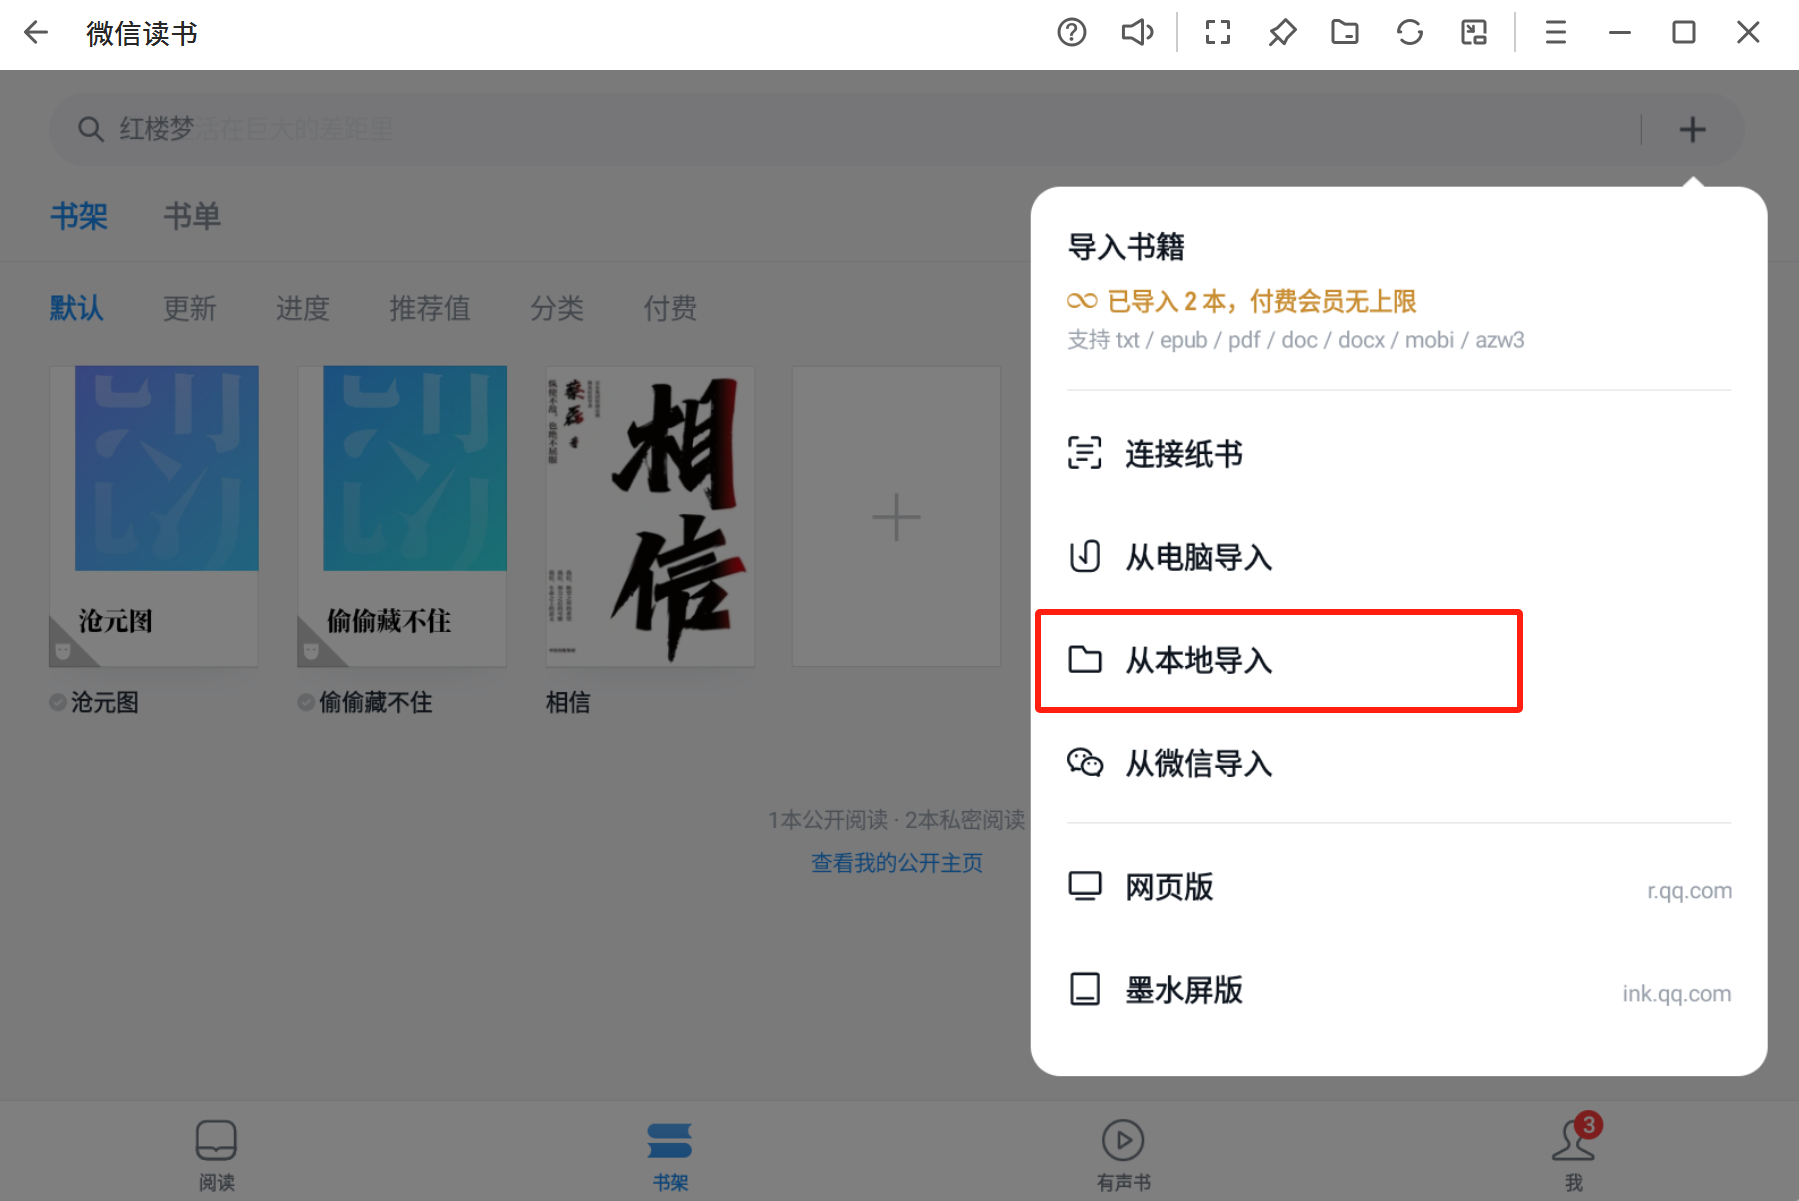Filter the shelf by 付费
The width and height of the screenshot is (1799, 1201).
(670, 308)
